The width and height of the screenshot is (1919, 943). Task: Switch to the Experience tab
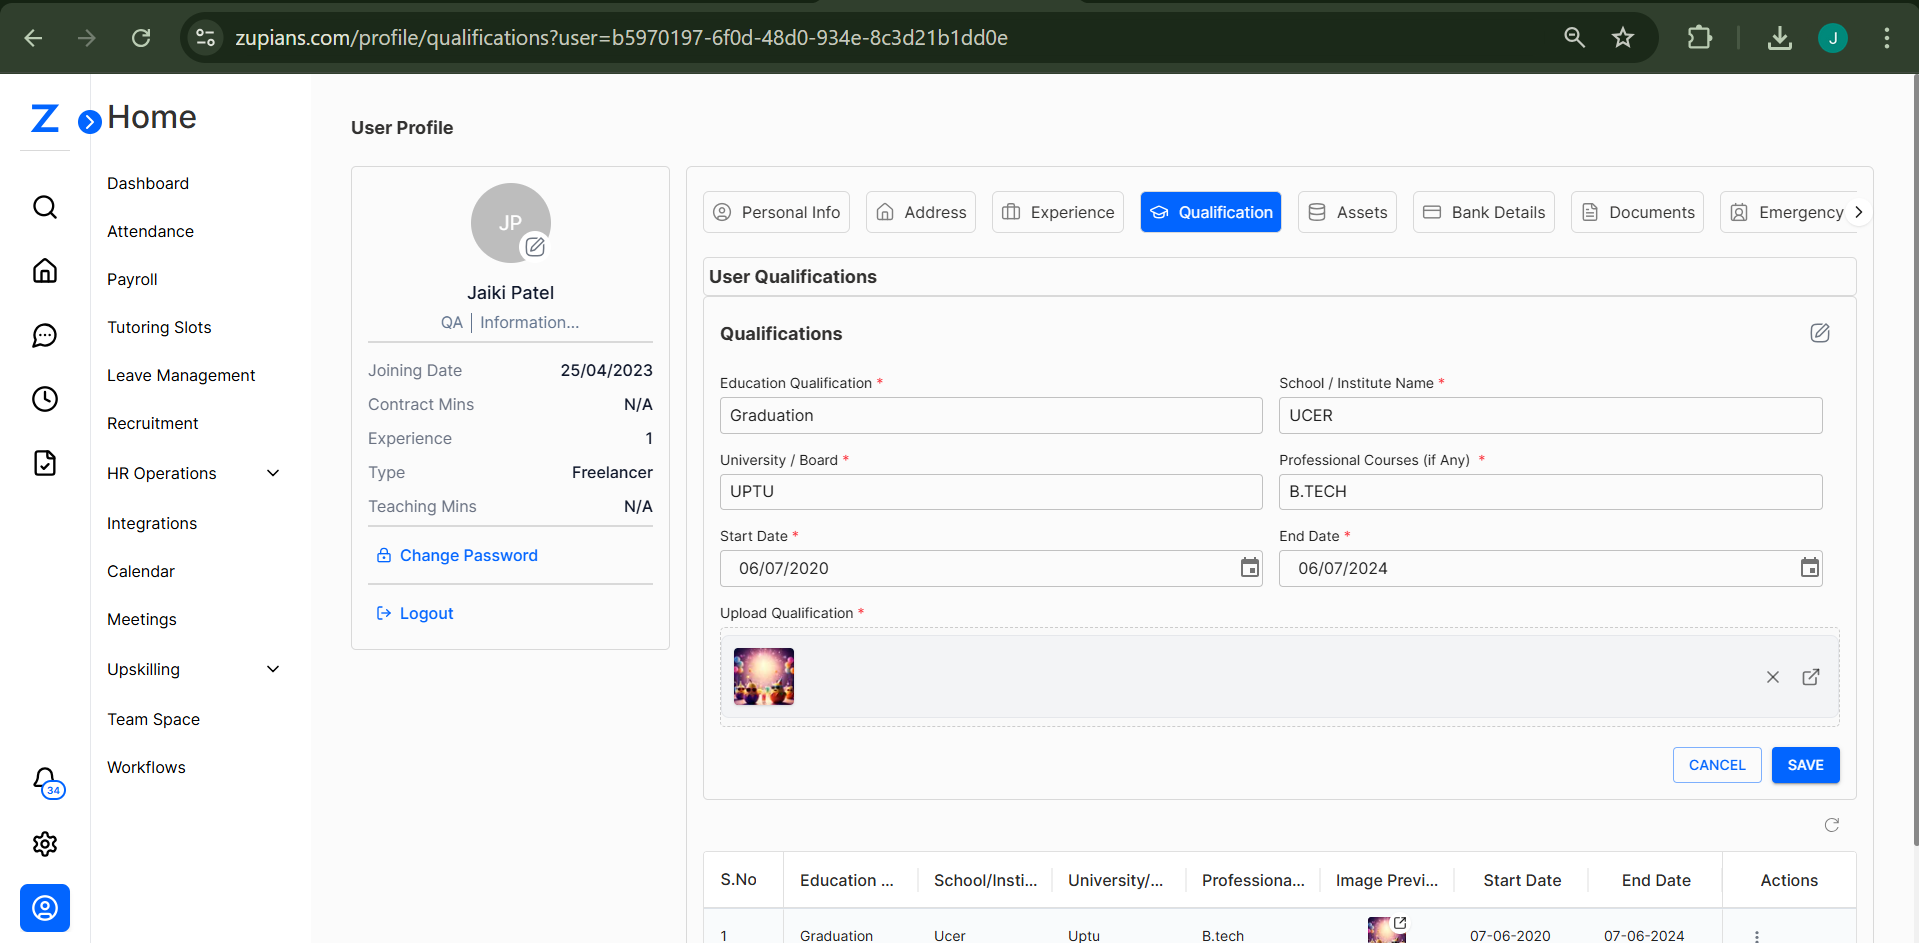1057,212
